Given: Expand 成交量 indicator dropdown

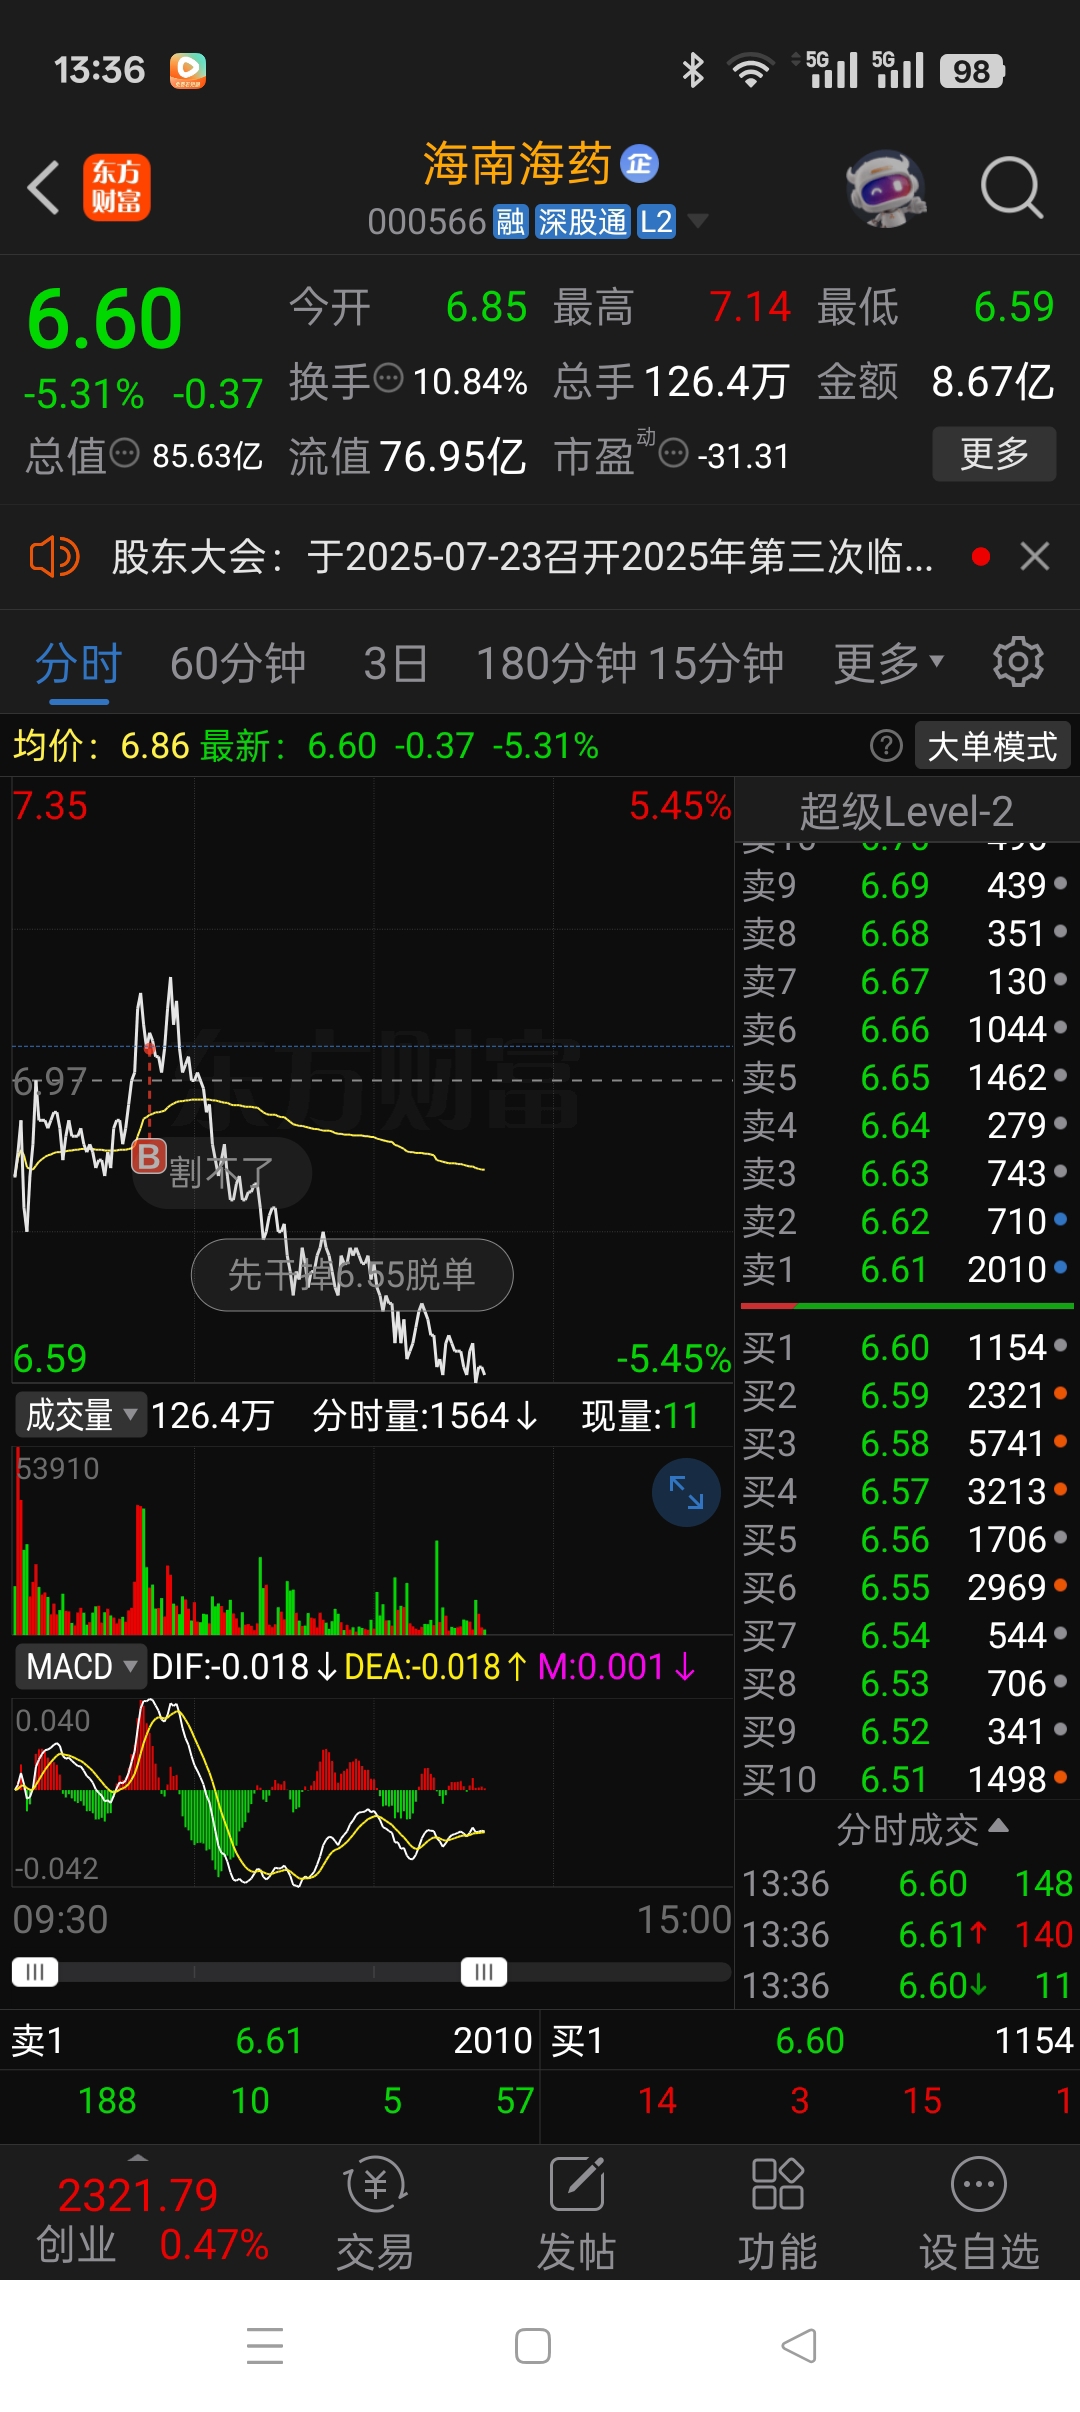Looking at the screenshot, I should 80,1415.
